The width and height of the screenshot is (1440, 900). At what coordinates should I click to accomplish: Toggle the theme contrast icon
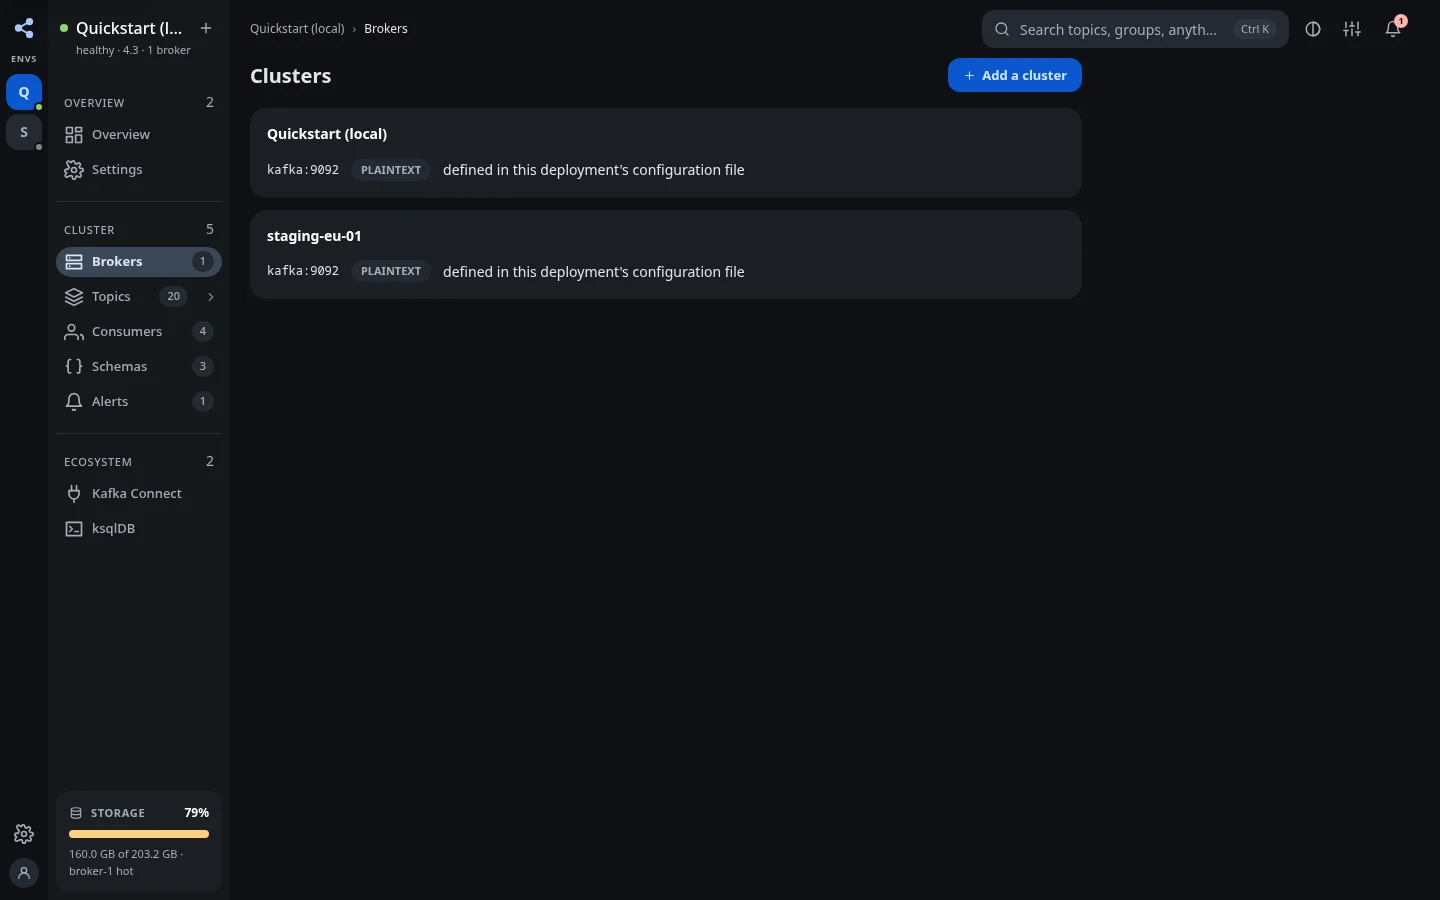click(1313, 29)
